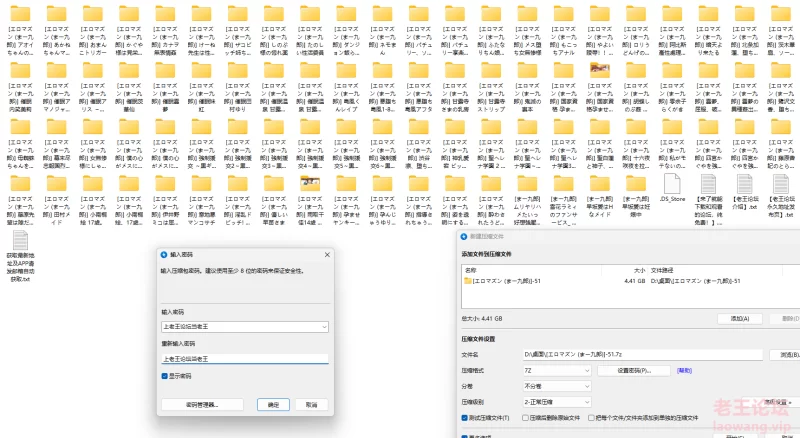800x438 pixels.
Task: Click the 文件名 archive path field
Action: (x=642, y=354)
